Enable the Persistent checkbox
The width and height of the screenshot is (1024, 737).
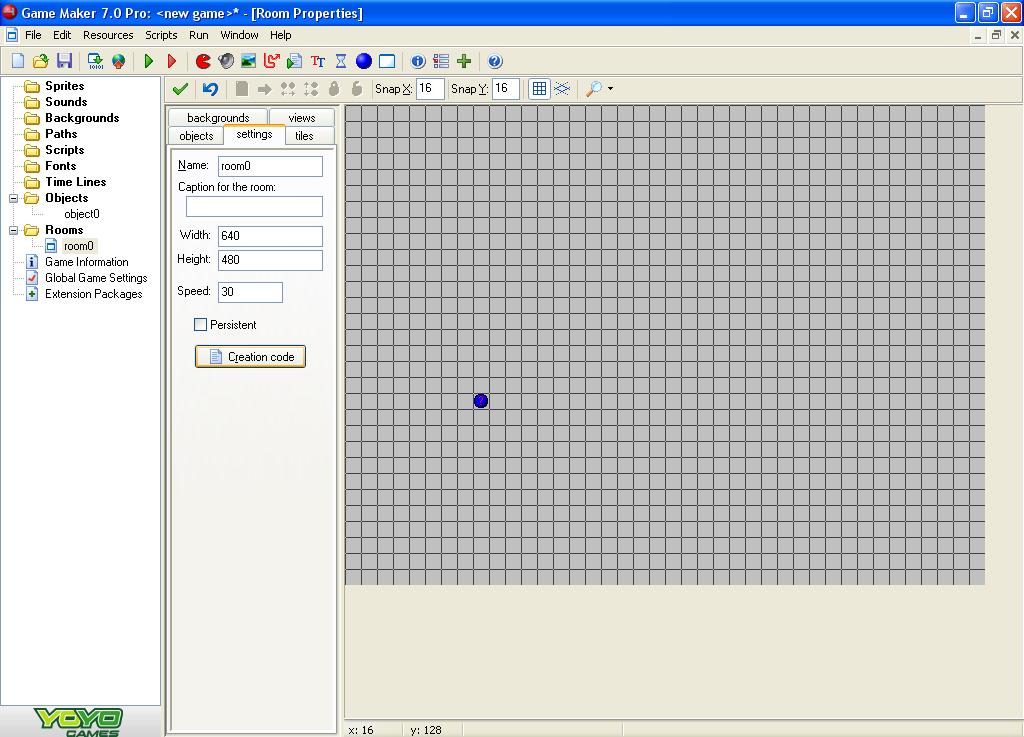tap(201, 325)
